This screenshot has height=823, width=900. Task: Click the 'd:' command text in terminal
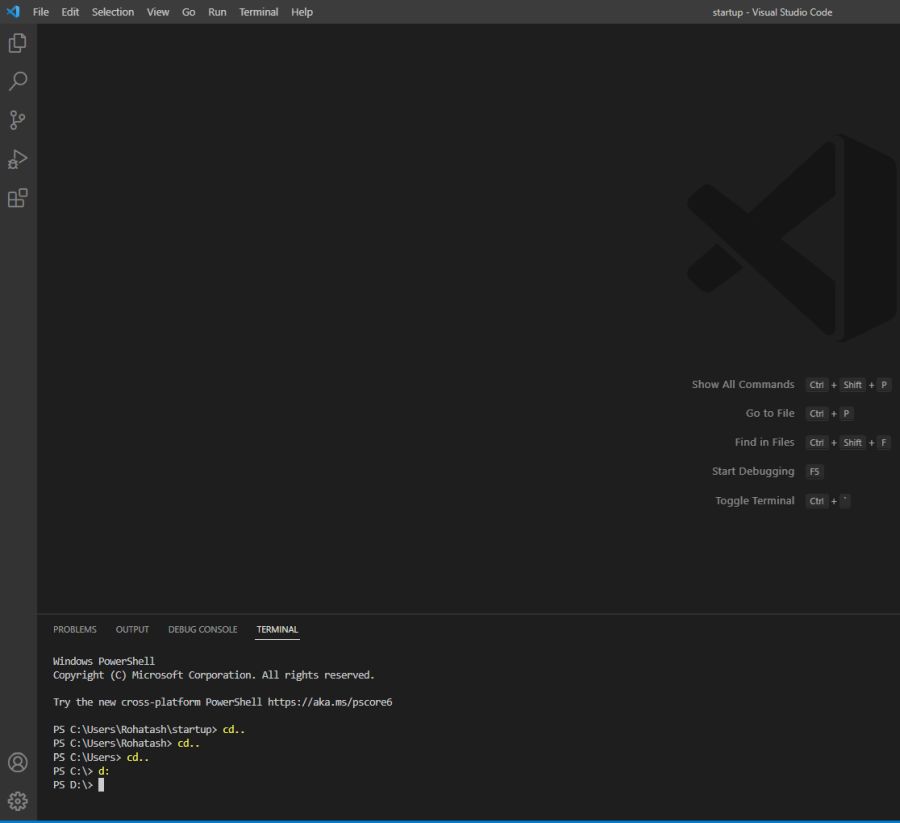[104, 771]
